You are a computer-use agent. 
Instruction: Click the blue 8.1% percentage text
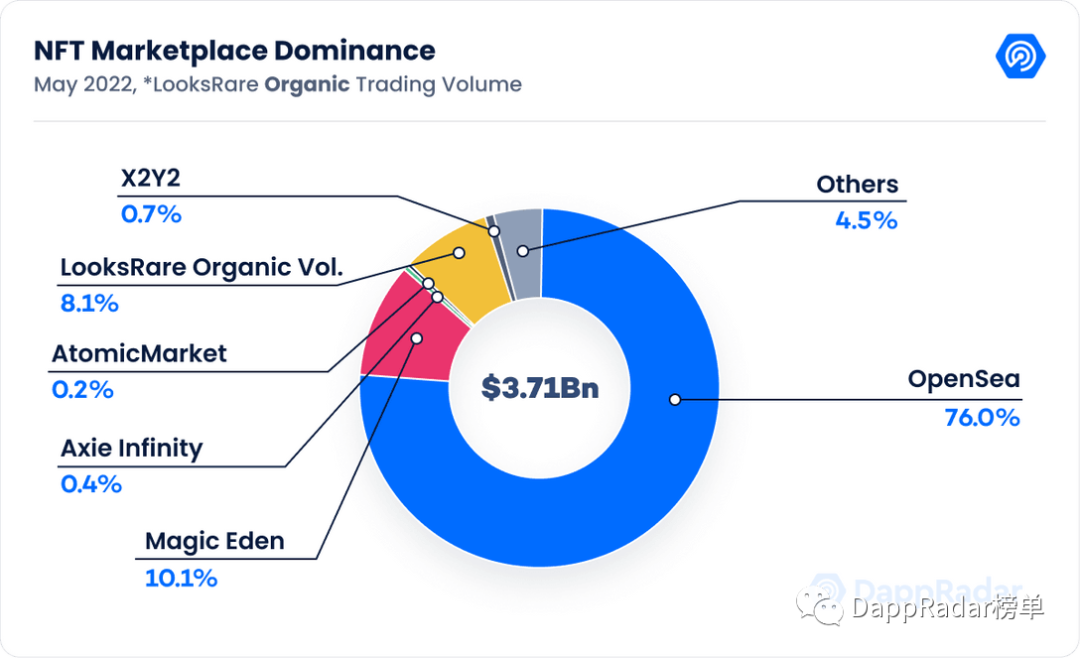coord(89,303)
